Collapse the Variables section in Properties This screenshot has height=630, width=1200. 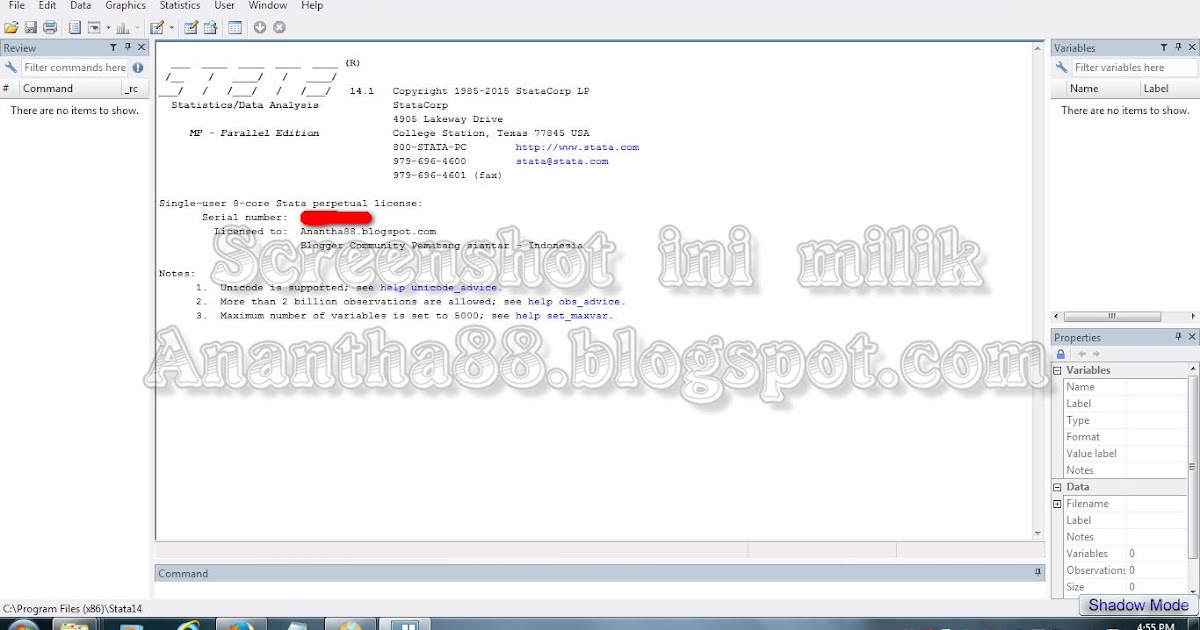point(1058,371)
